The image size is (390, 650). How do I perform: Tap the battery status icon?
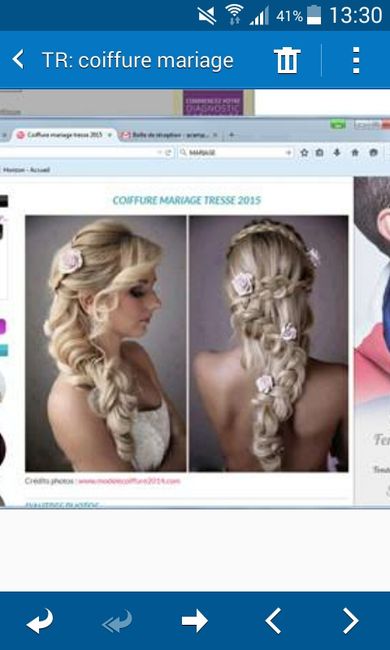point(314,15)
